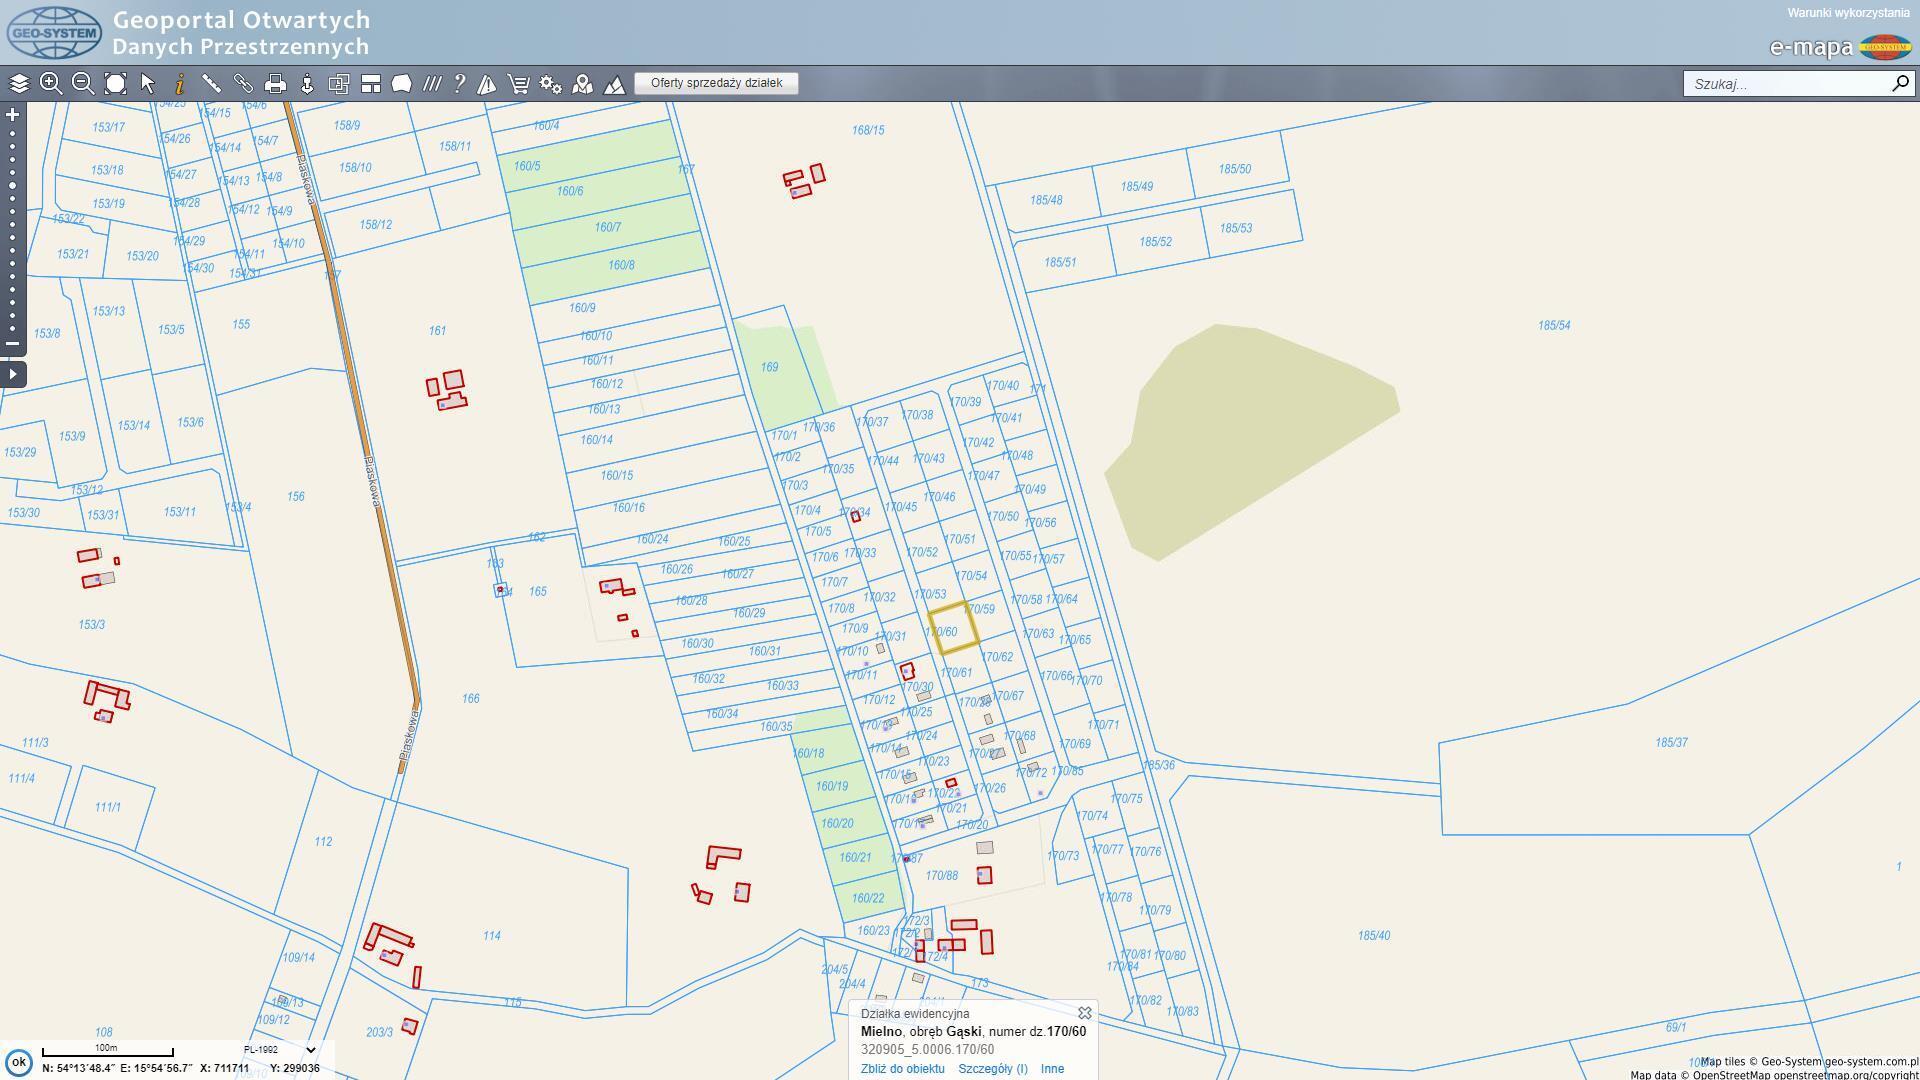Run search with magnifier button
This screenshot has width=1920, height=1080.
pos(1900,84)
